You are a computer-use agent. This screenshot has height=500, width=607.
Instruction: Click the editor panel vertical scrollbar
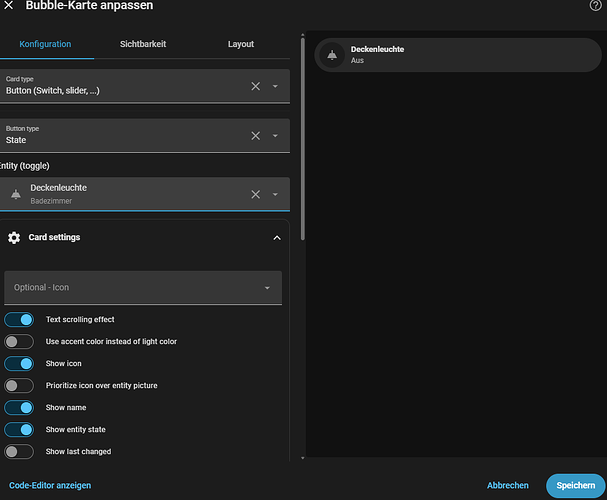coord(303,138)
